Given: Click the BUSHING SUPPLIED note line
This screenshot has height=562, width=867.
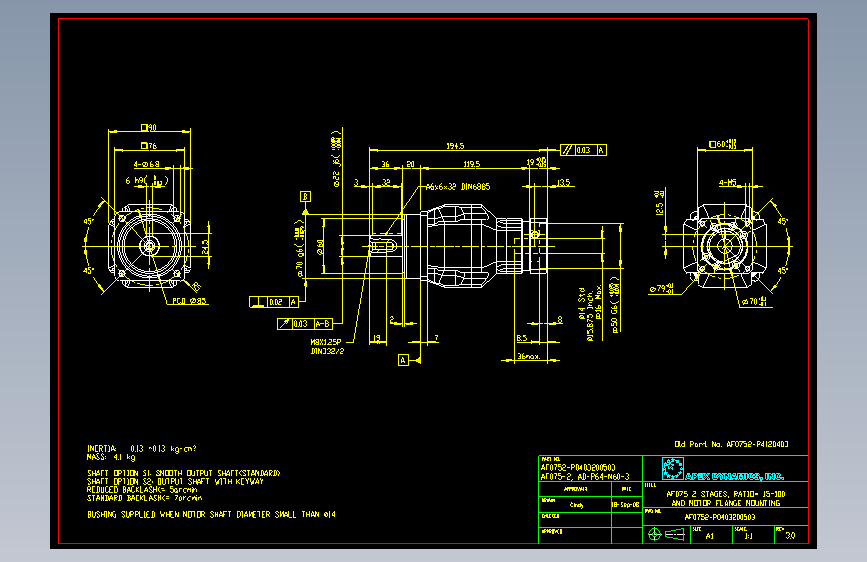Looking at the screenshot, I should pyautogui.click(x=211, y=514).
